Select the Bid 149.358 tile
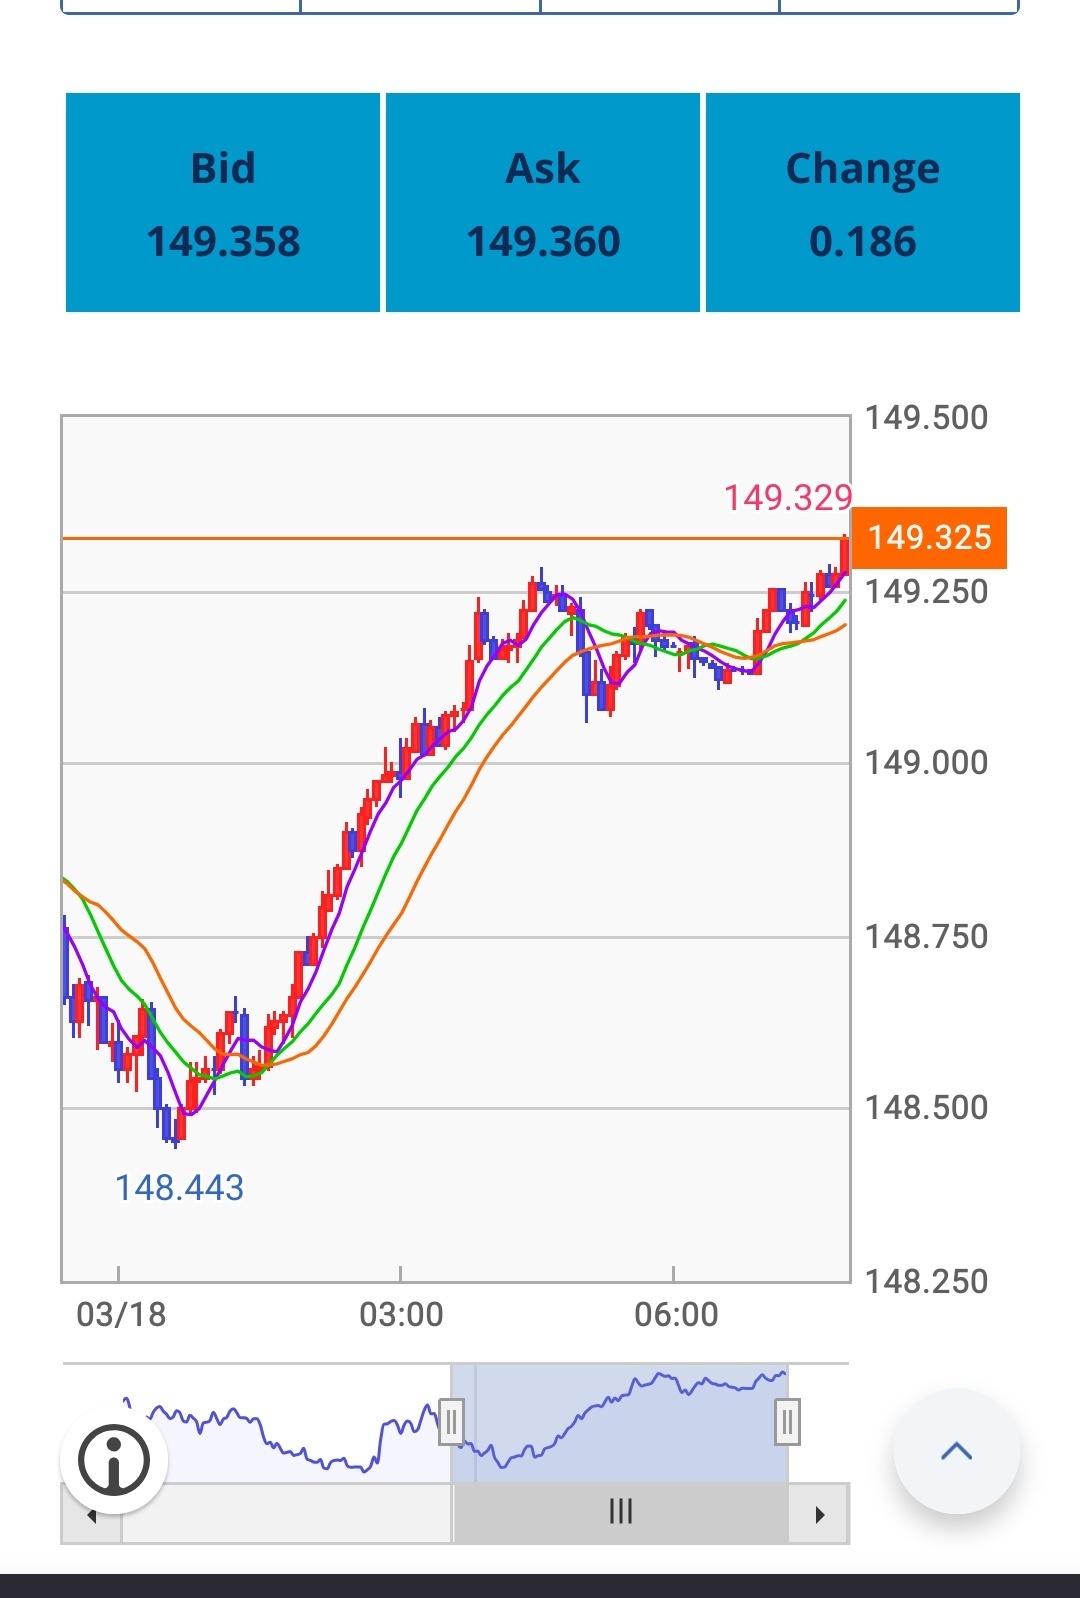Image resolution: width=1080 pixels, height=1598 pixels. coord(223,203)
